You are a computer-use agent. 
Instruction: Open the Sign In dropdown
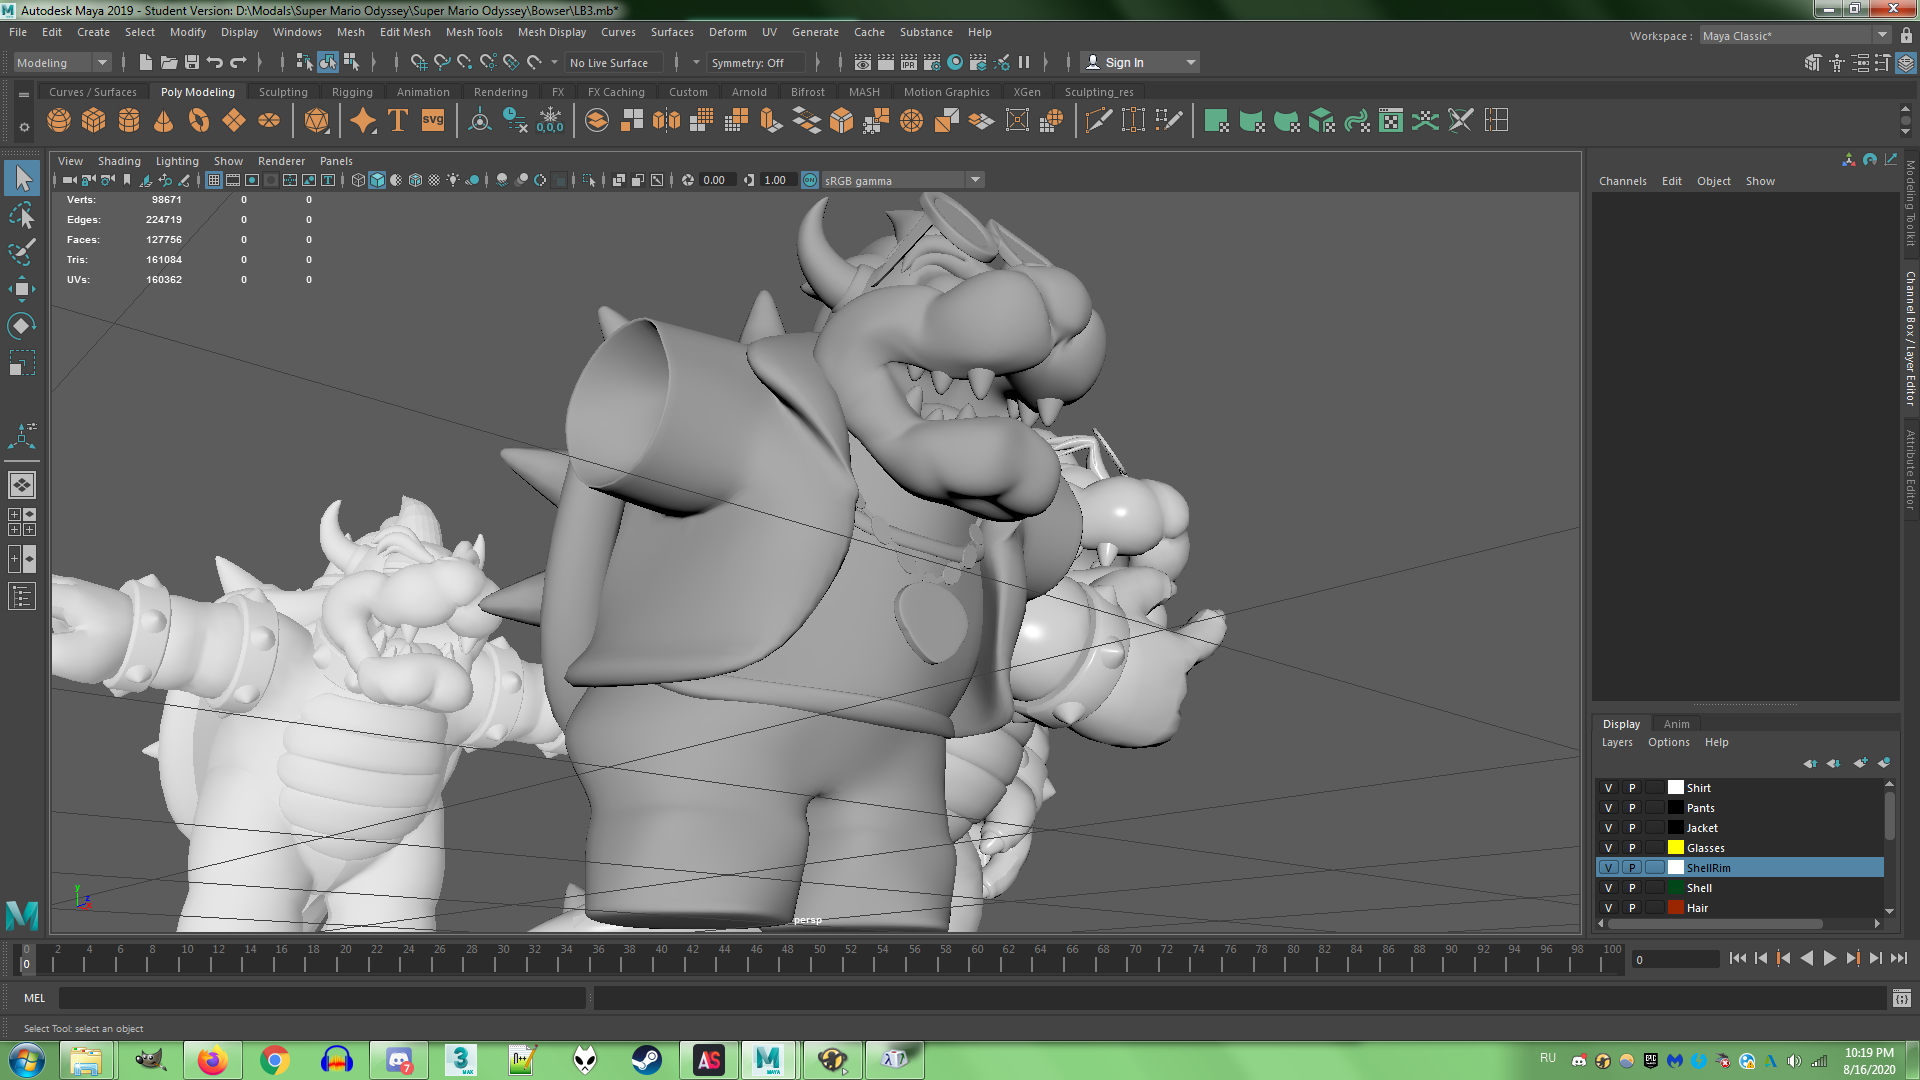pos(1140,62)
